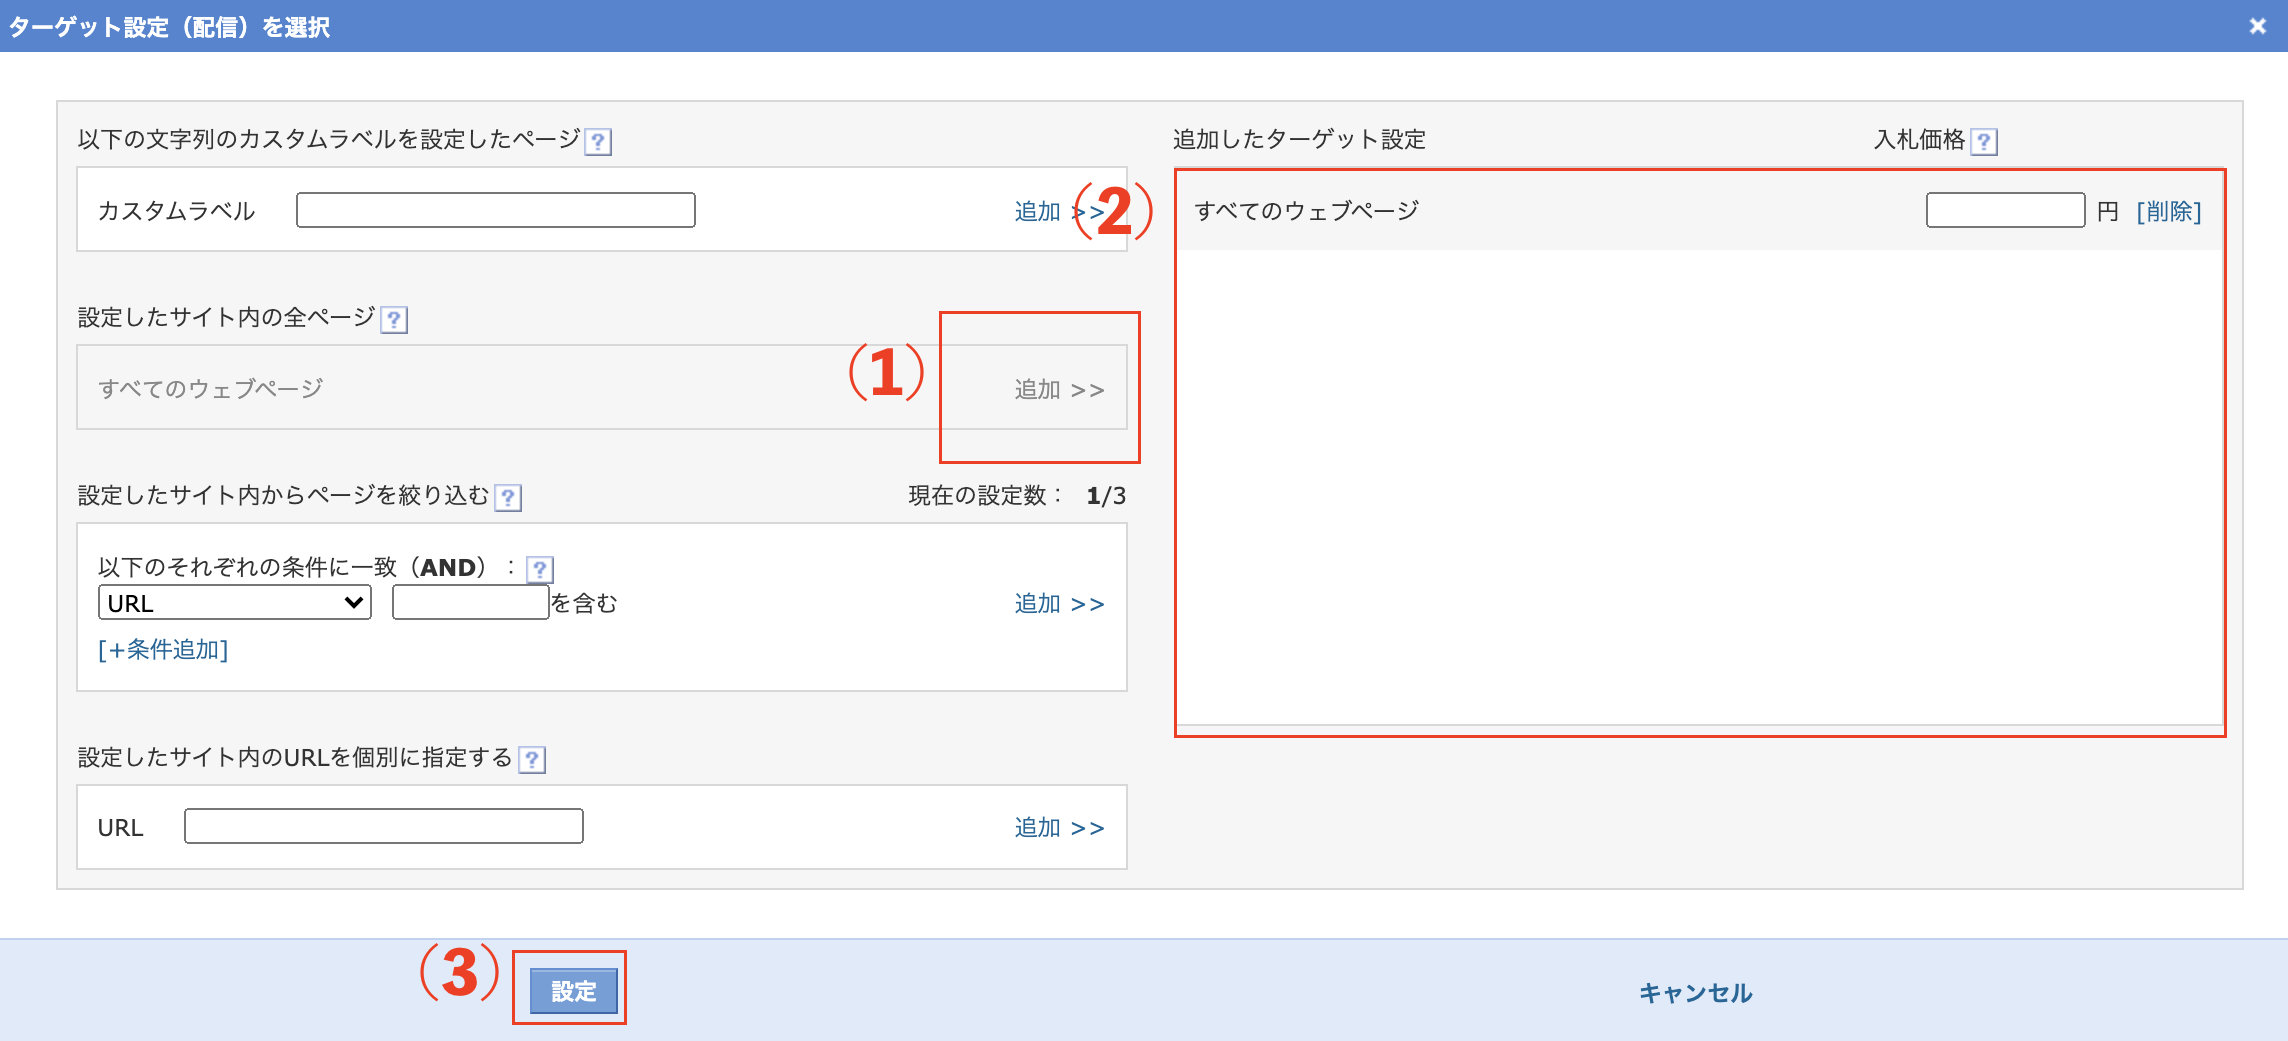Click キャンセル to dismiss changes
Viewport: 2288px width, 1041px height.
(x=1696, y=993)
